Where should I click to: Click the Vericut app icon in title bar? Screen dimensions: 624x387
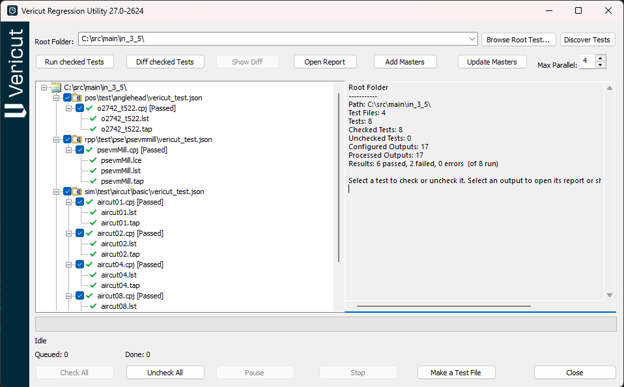pos(12,11)
